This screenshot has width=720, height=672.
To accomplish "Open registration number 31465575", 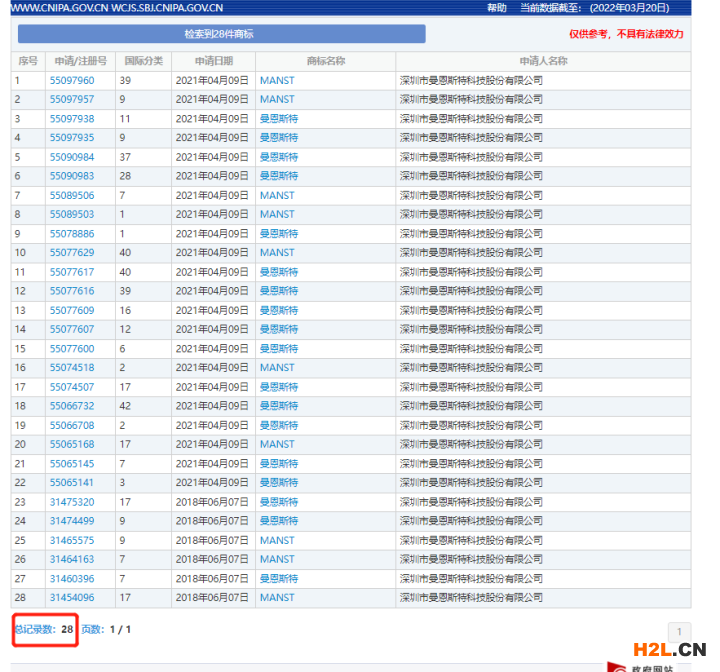I will point(72,540).
